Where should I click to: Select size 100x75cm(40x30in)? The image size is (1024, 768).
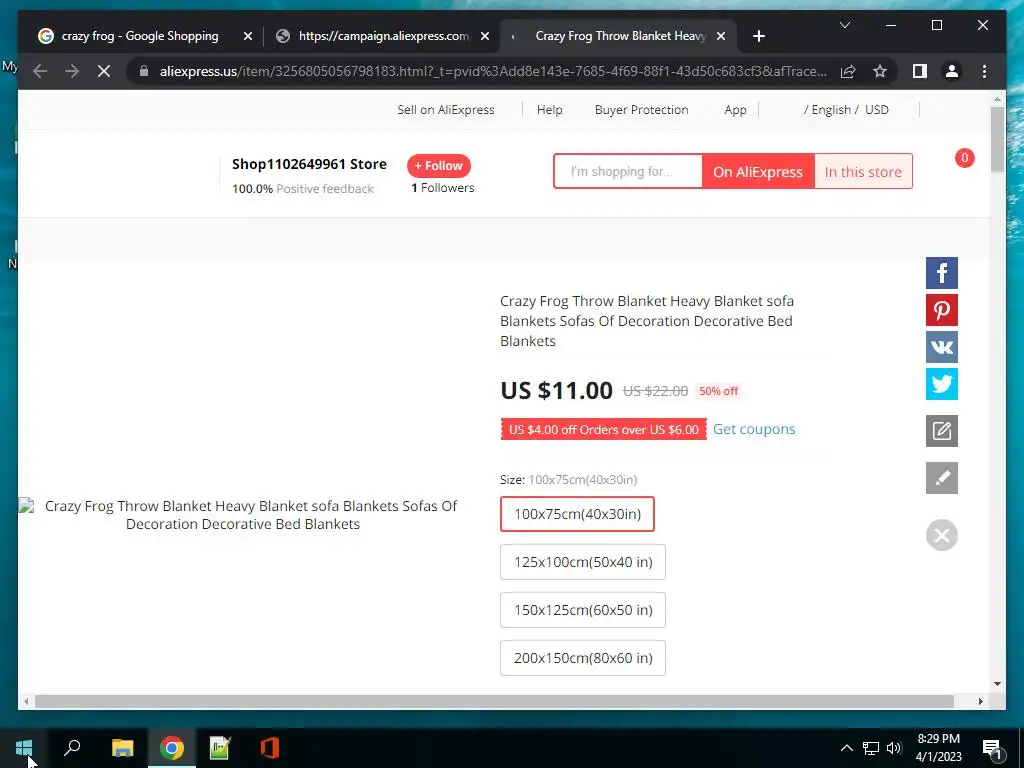pos(577,514)
